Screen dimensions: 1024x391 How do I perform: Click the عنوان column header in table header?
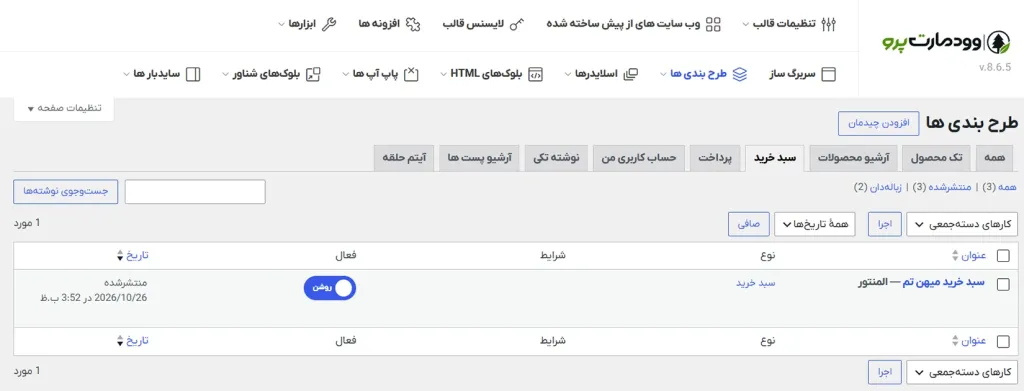point(974,255)
